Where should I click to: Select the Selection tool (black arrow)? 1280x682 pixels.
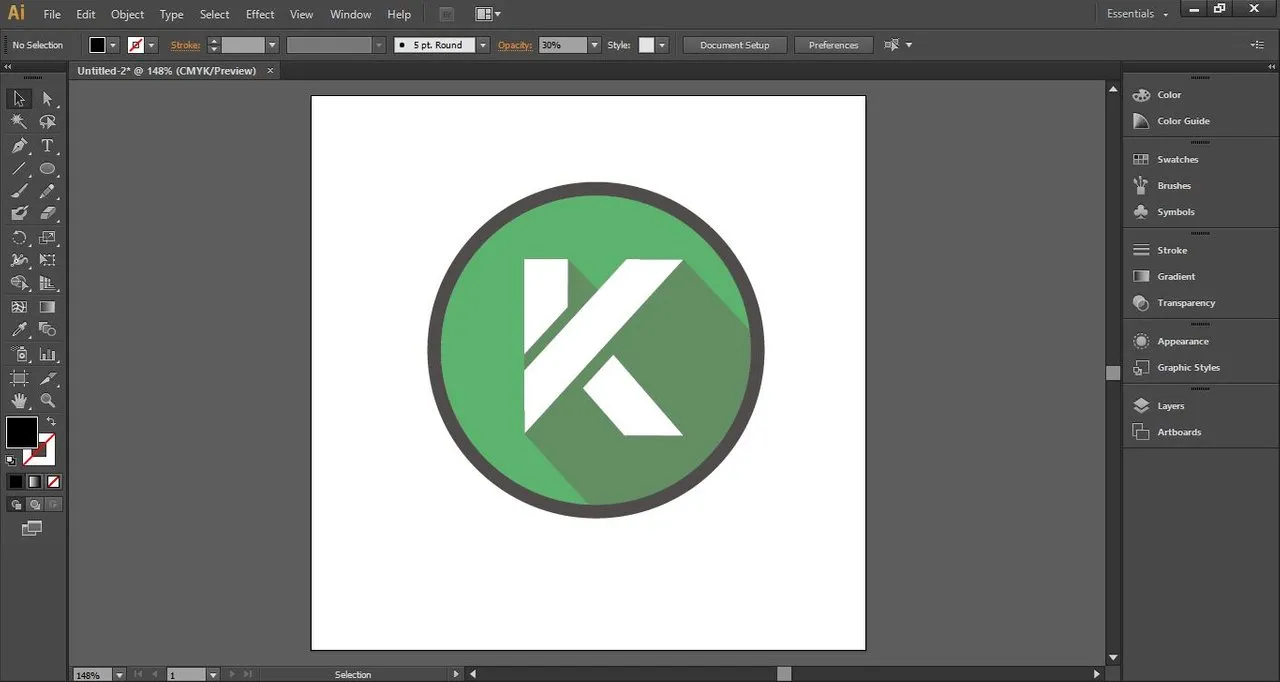click(x=19, y=98)
